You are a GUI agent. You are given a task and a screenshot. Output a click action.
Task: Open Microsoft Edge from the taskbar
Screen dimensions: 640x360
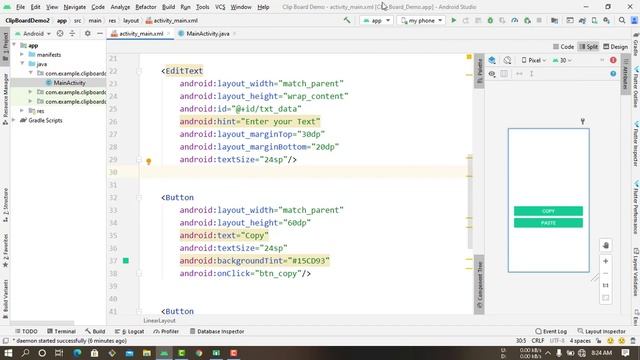tap(77, 353)
